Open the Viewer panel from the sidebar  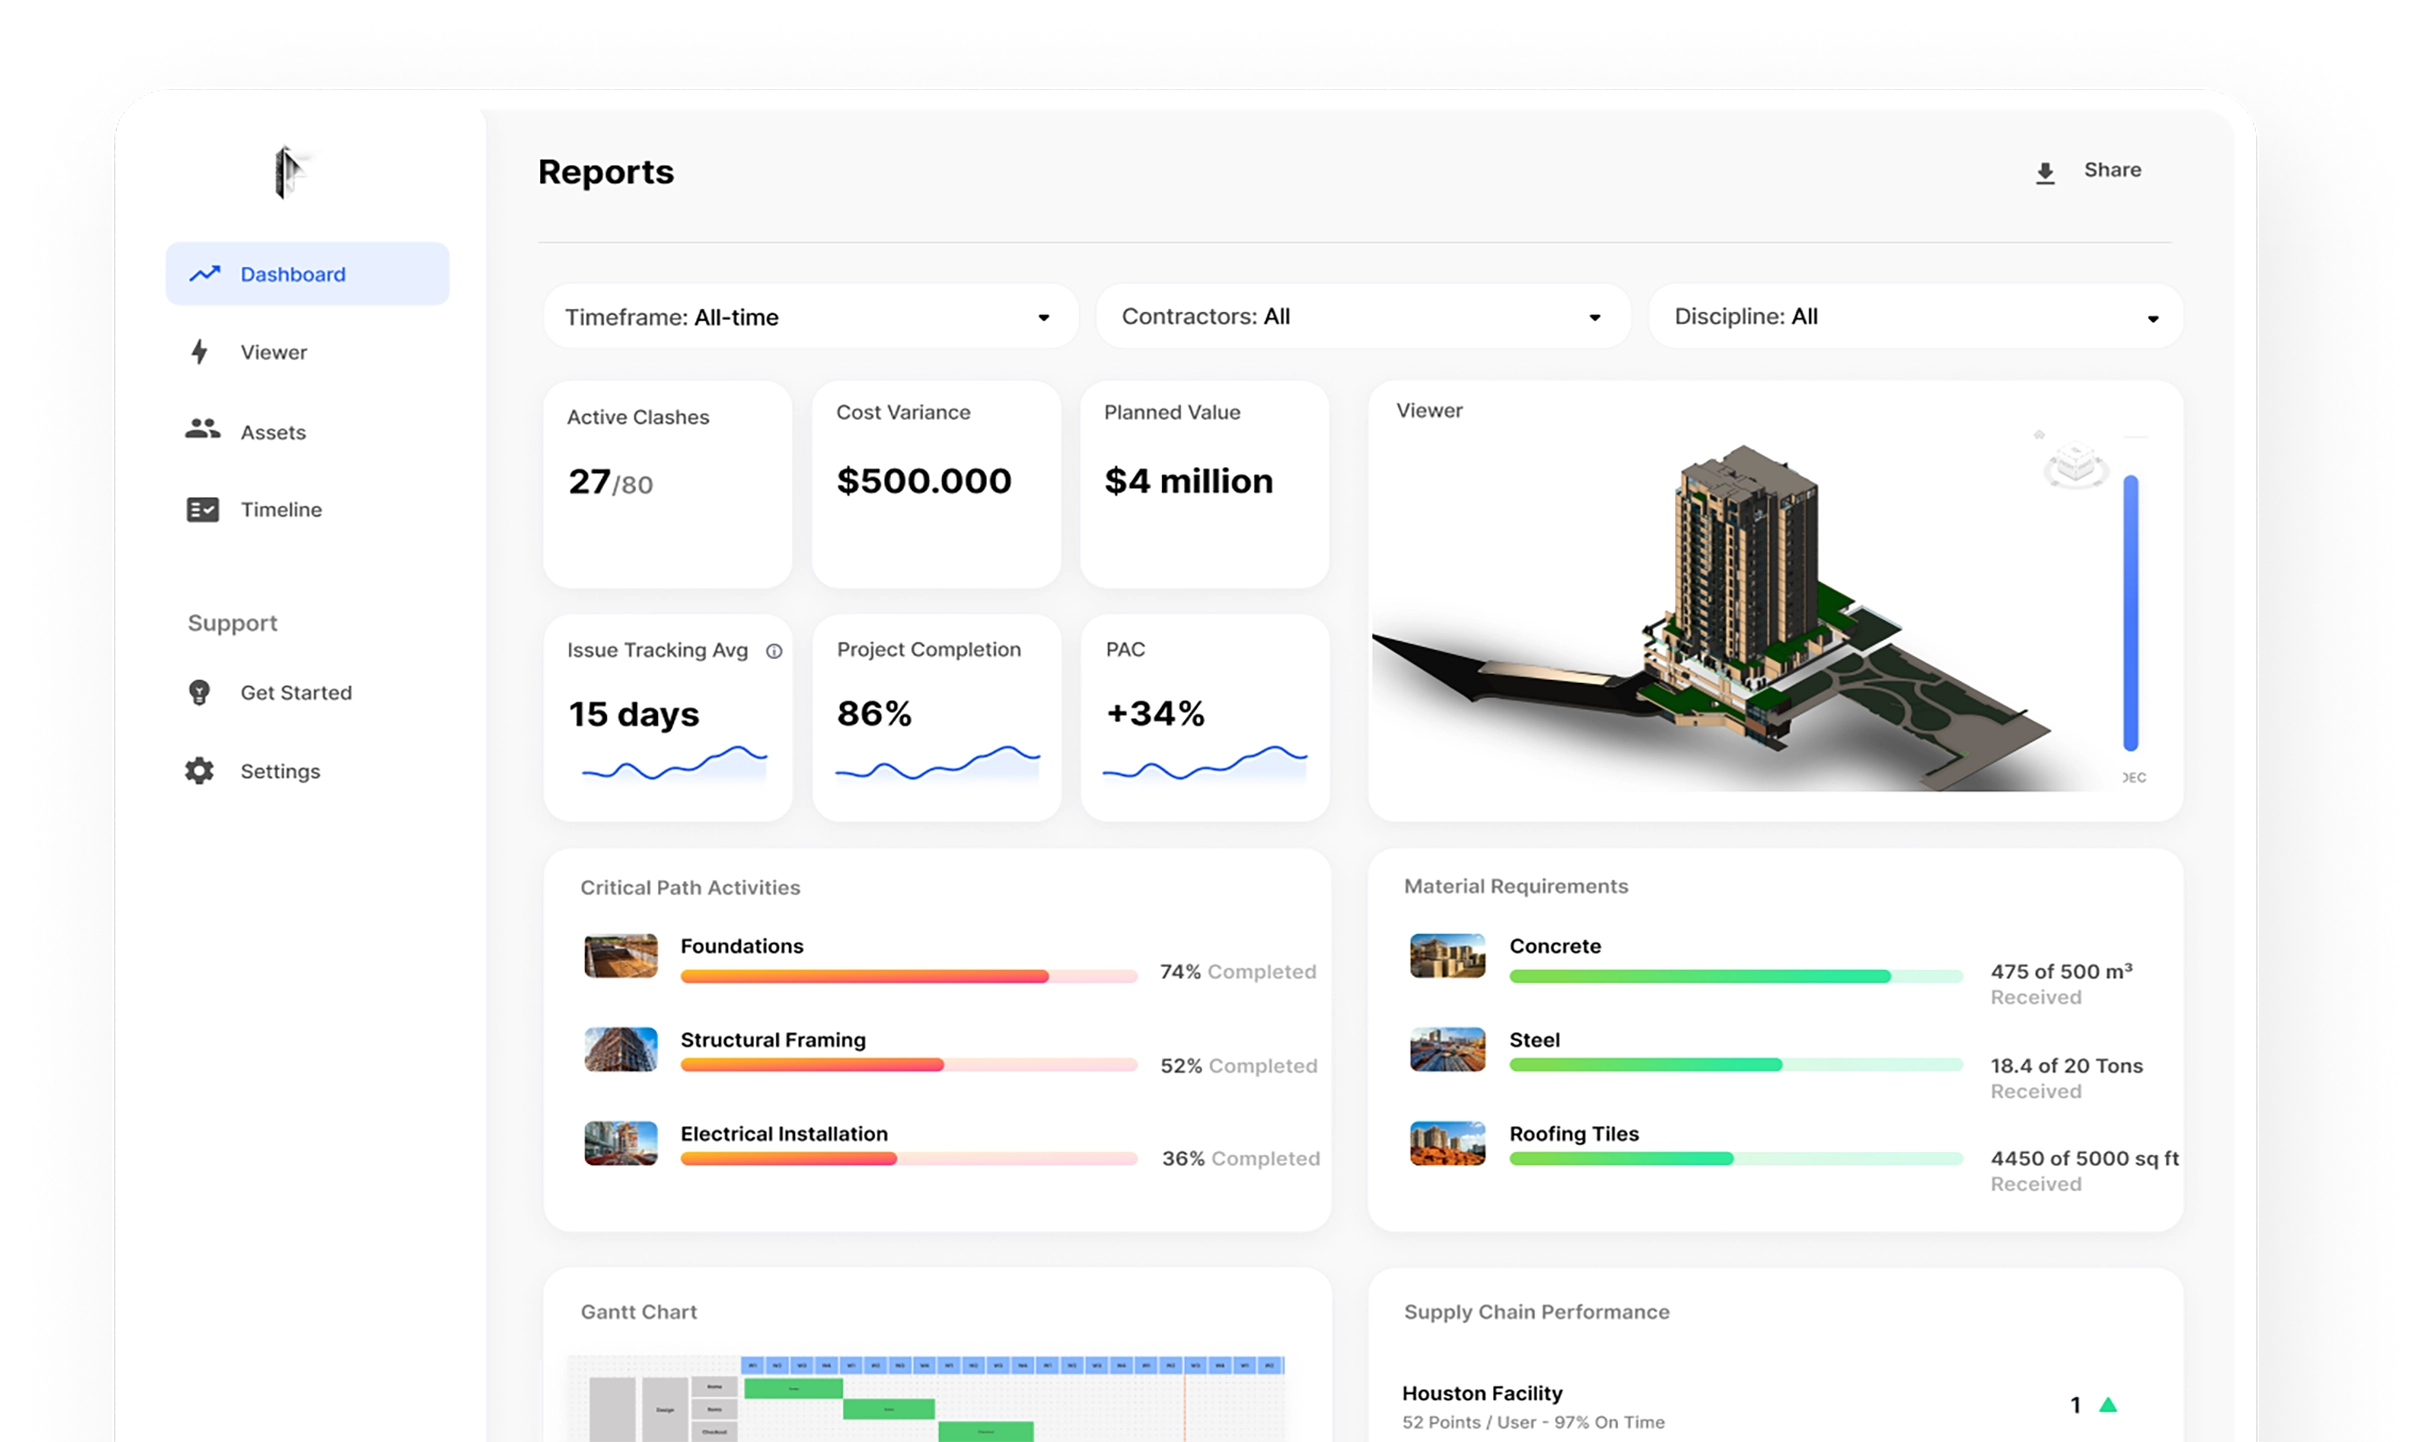pyautogui.click(x=272, y=352)
